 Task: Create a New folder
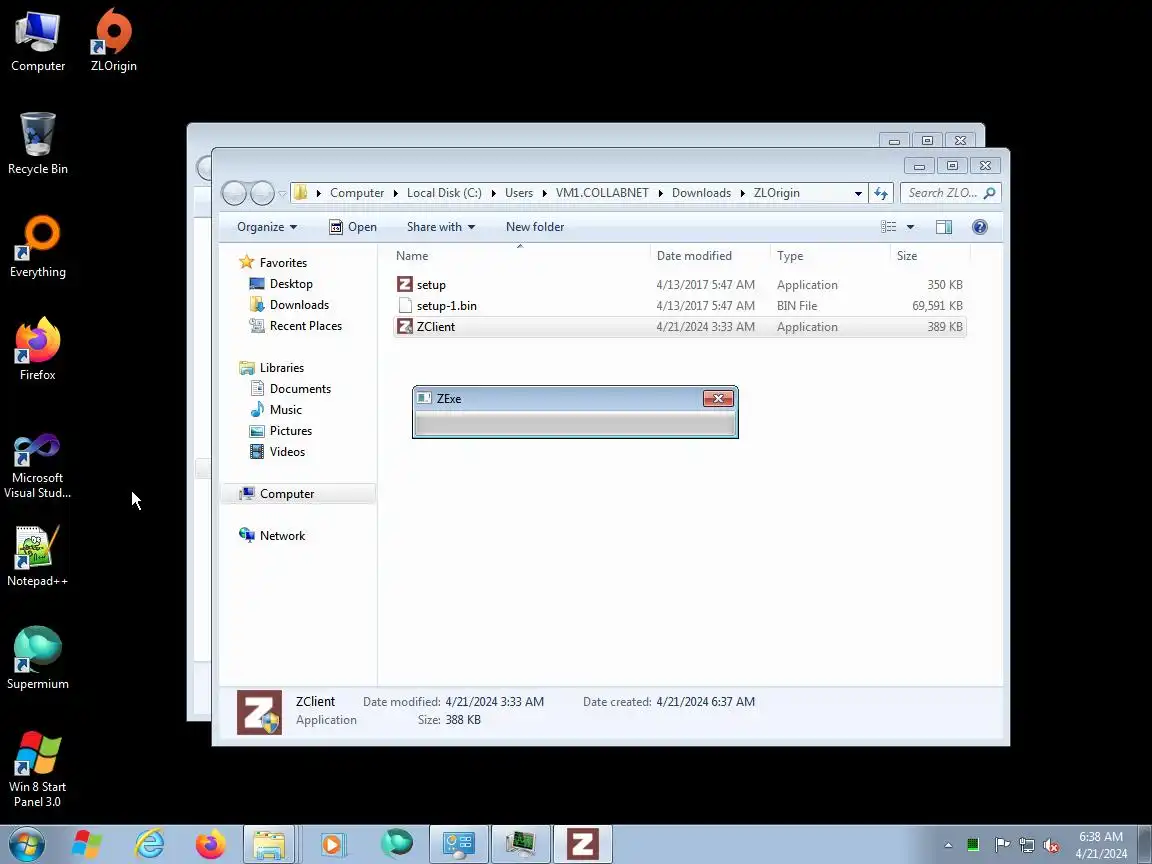[x=535, y=227]
